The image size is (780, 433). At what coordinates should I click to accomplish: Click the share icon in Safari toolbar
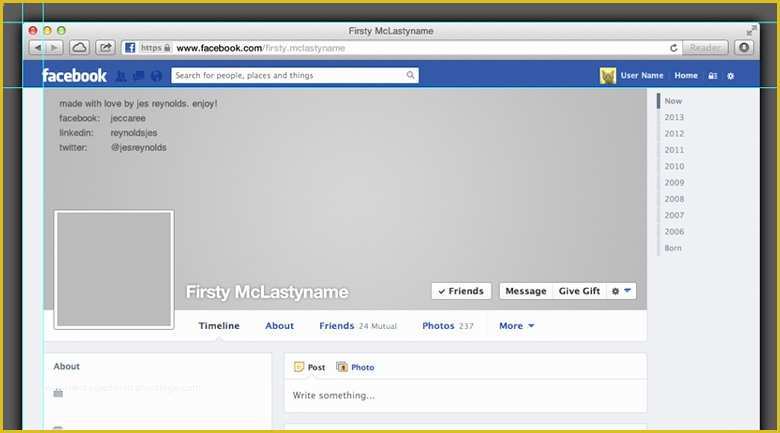click(x=105, y=48)
